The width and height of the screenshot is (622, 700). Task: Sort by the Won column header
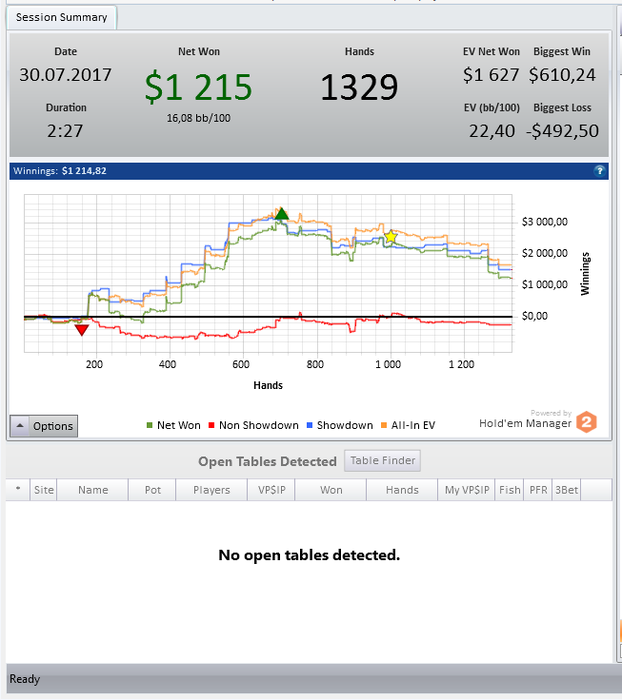[x=331, y=490]
